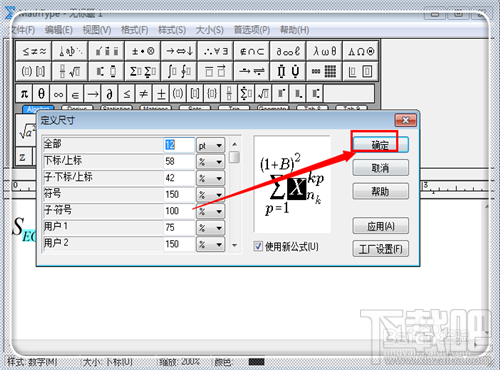The height and width of the screenshot is (370, 500).
Task: Open the 格式(F) menu
Action: (x=134, y=30)
